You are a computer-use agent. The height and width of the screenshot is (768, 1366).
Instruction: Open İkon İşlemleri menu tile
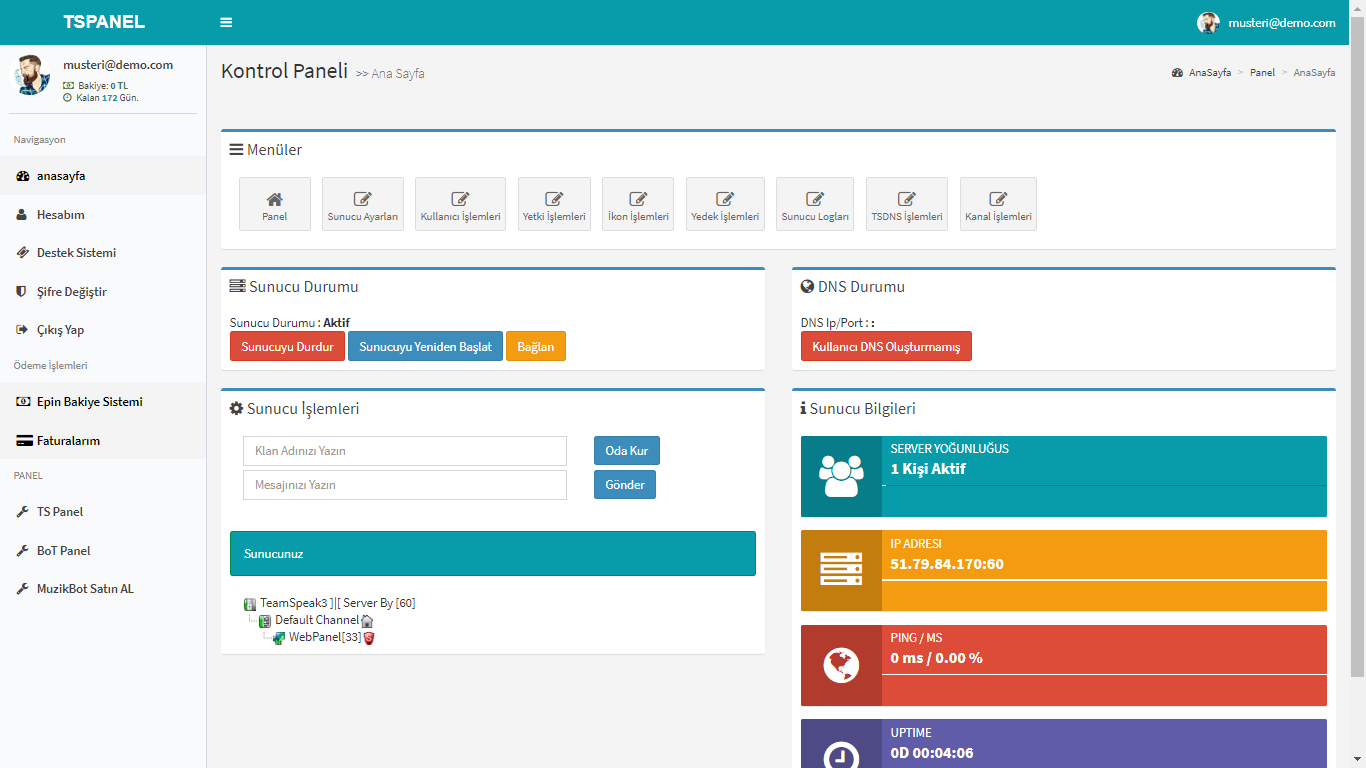pyautogui.click(x=638, y=204)
